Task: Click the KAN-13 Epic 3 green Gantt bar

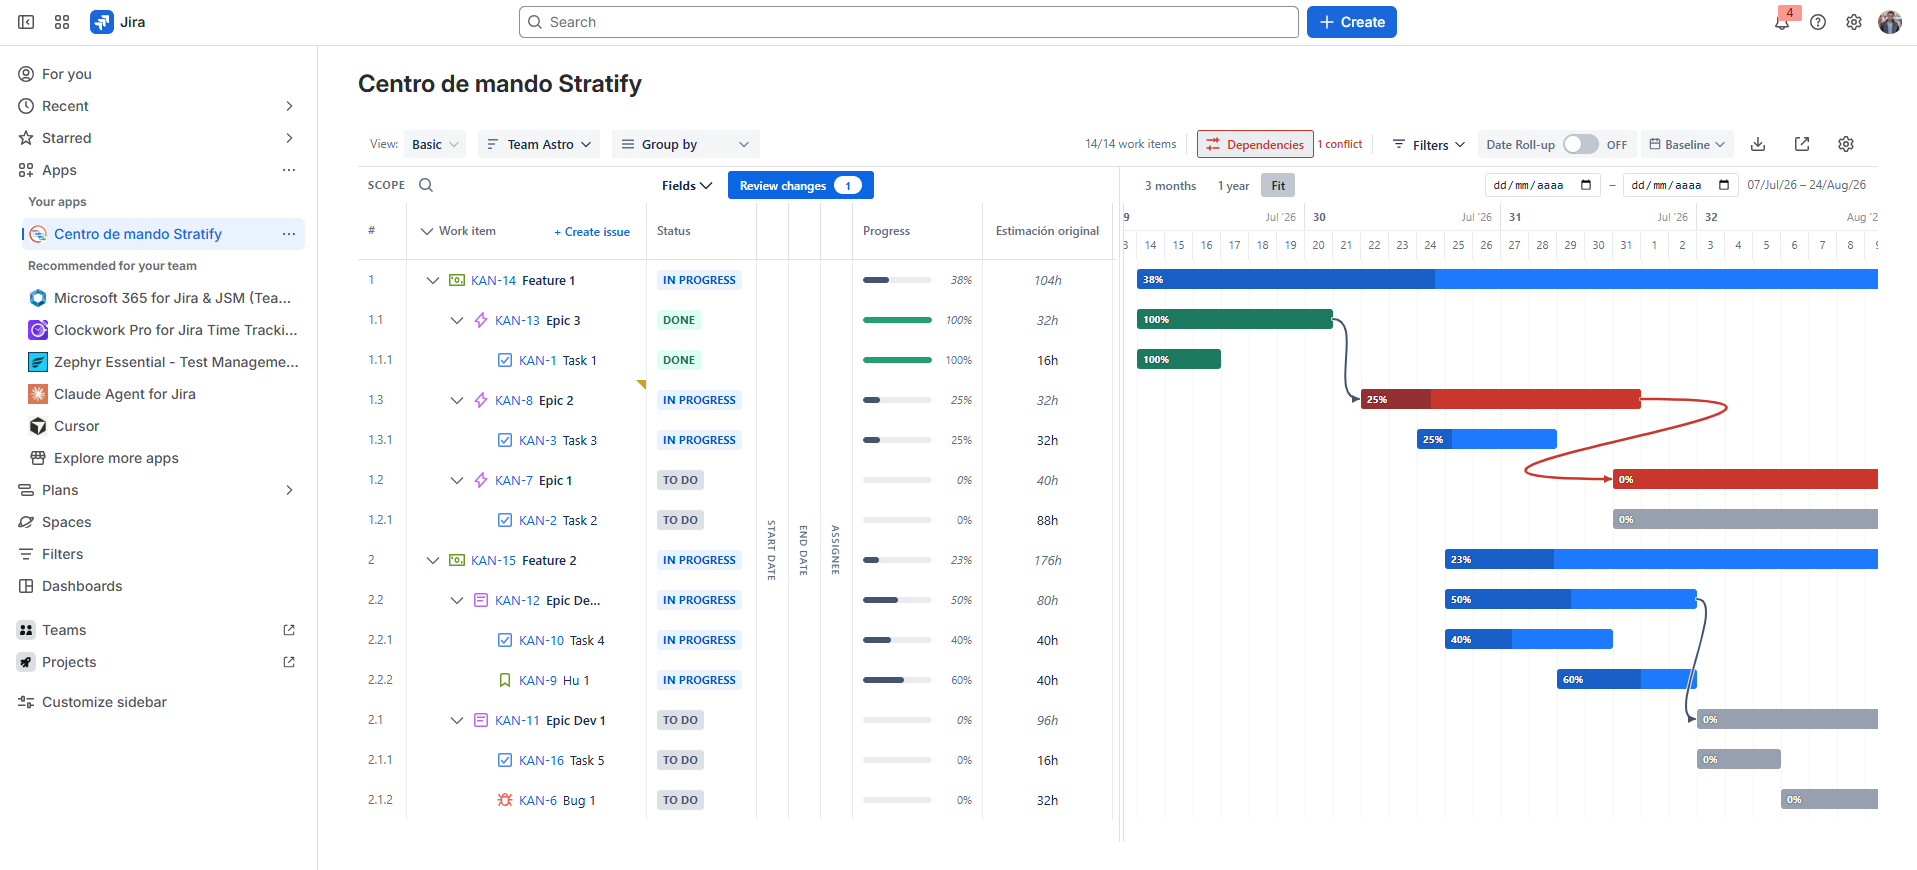Action: point(1235,319)
